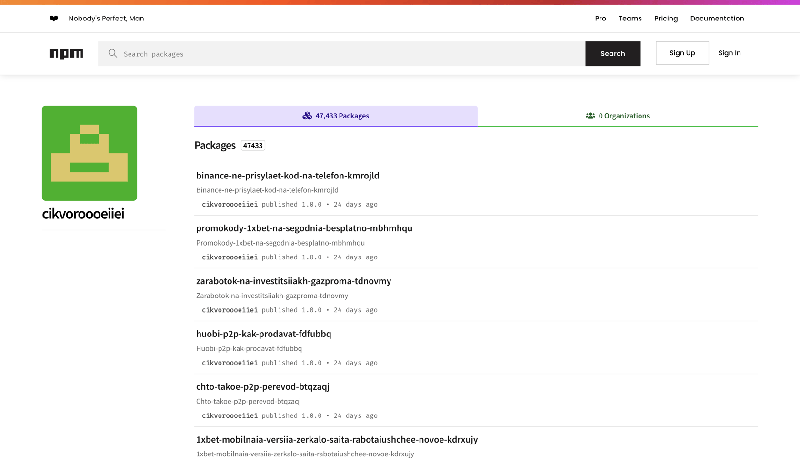Image resolution: width=800 pixels, height=464 pixels.
Task: Click publisher name under huobi-p2p package
Action: (x=230, y=363)
